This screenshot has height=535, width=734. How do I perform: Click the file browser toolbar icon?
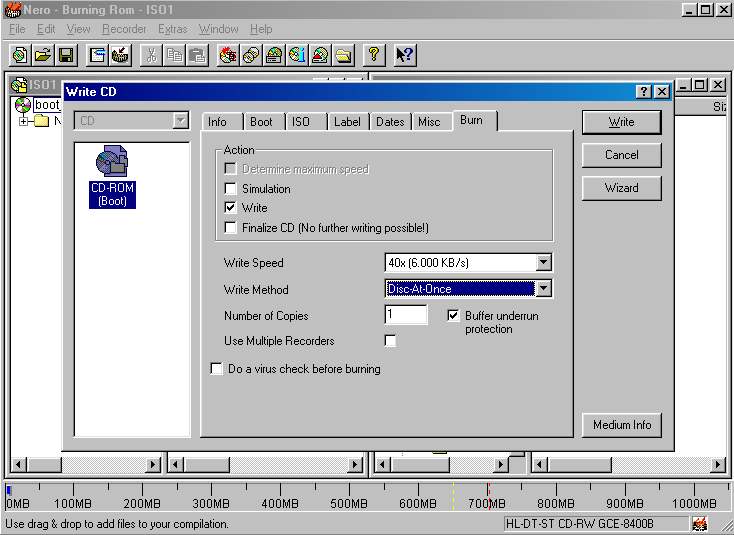coord(120,55)
